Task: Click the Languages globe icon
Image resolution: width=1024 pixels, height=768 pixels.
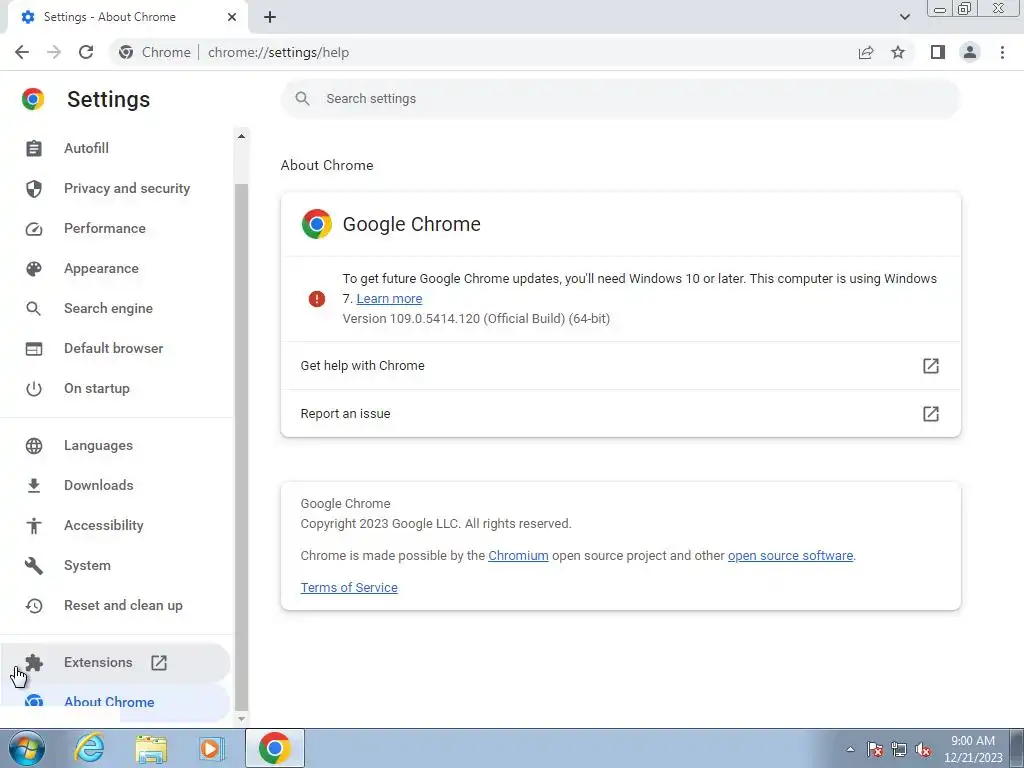Action: (x=34, y=445)
